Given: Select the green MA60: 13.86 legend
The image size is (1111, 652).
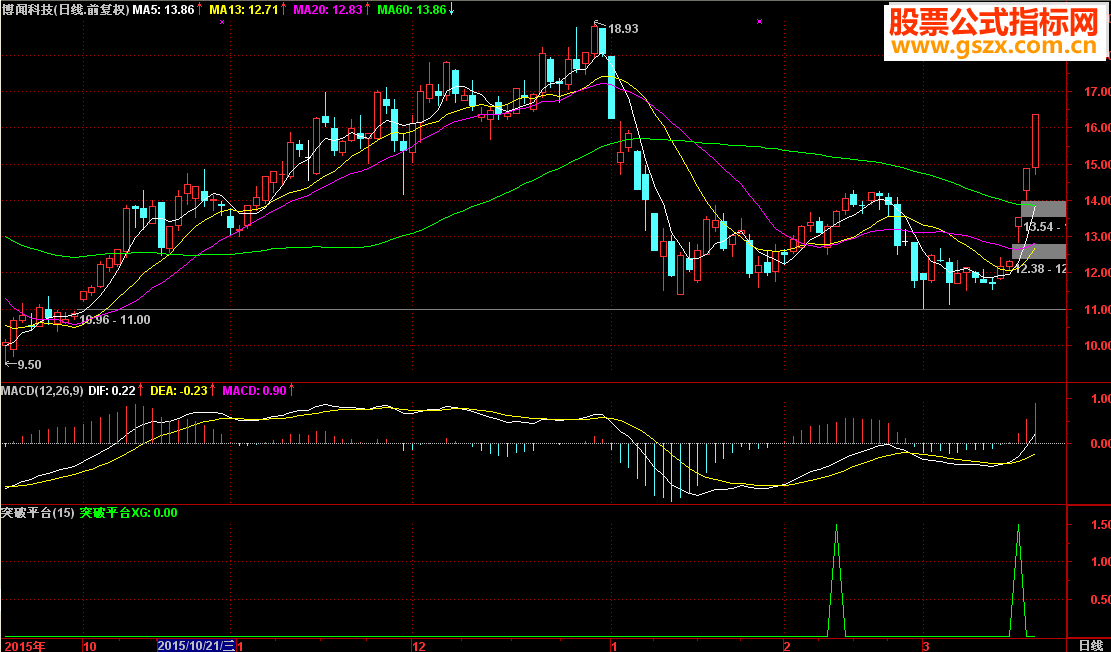Looking at the screenshot, I should point(412,9).
